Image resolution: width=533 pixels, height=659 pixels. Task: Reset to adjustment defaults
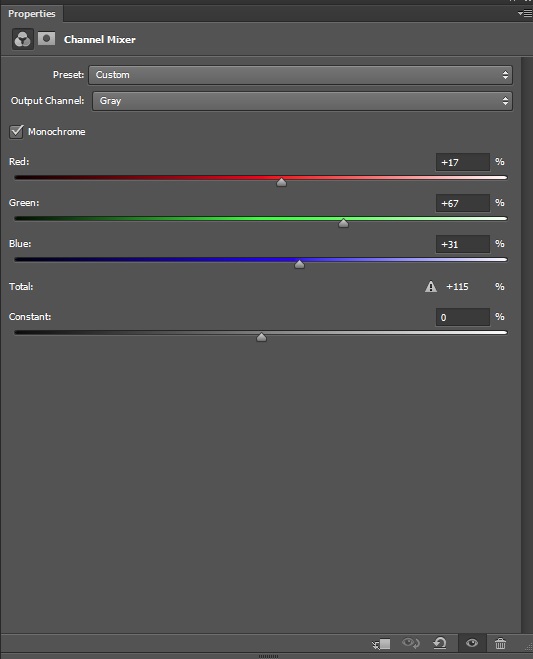click(440, 643)
